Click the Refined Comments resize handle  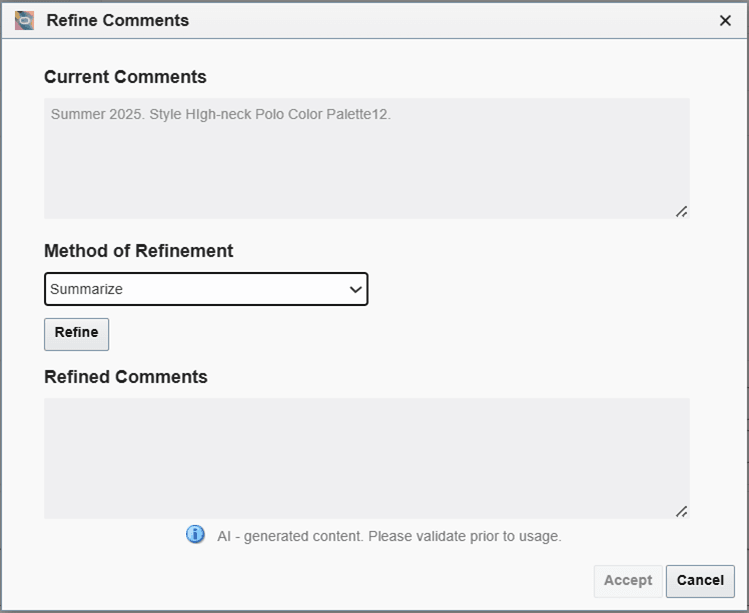pyautogui.click(x=682, y=511)
